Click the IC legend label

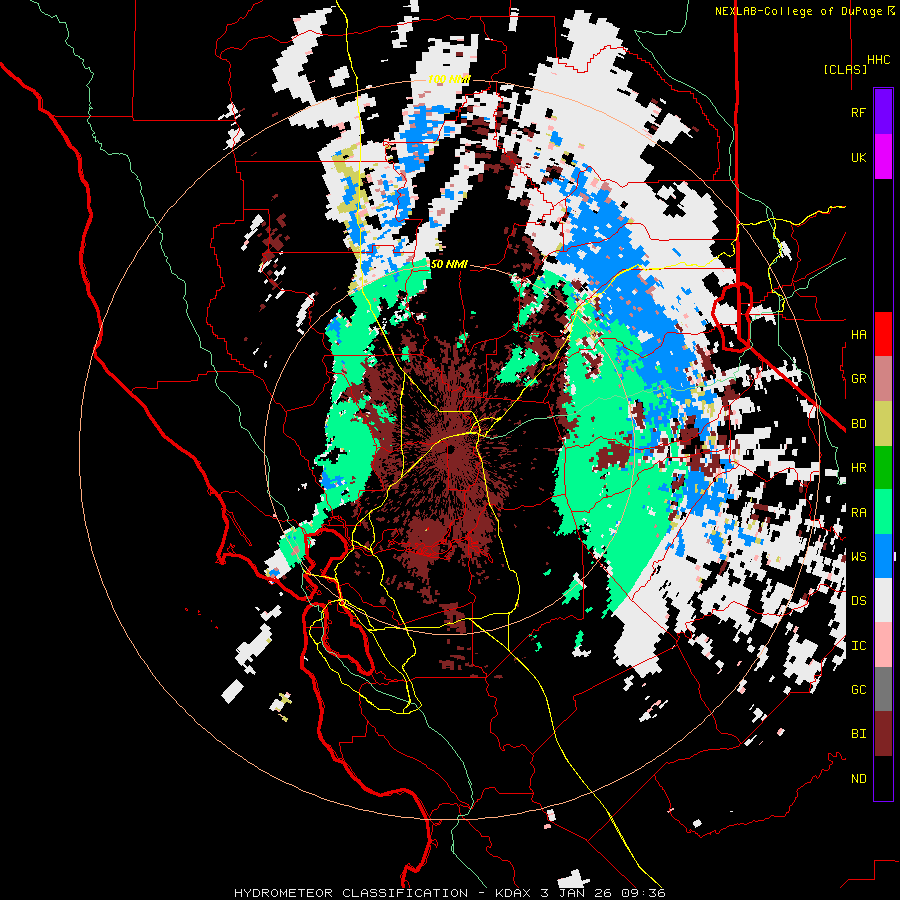pyautogui.click(x=858, y=646)
